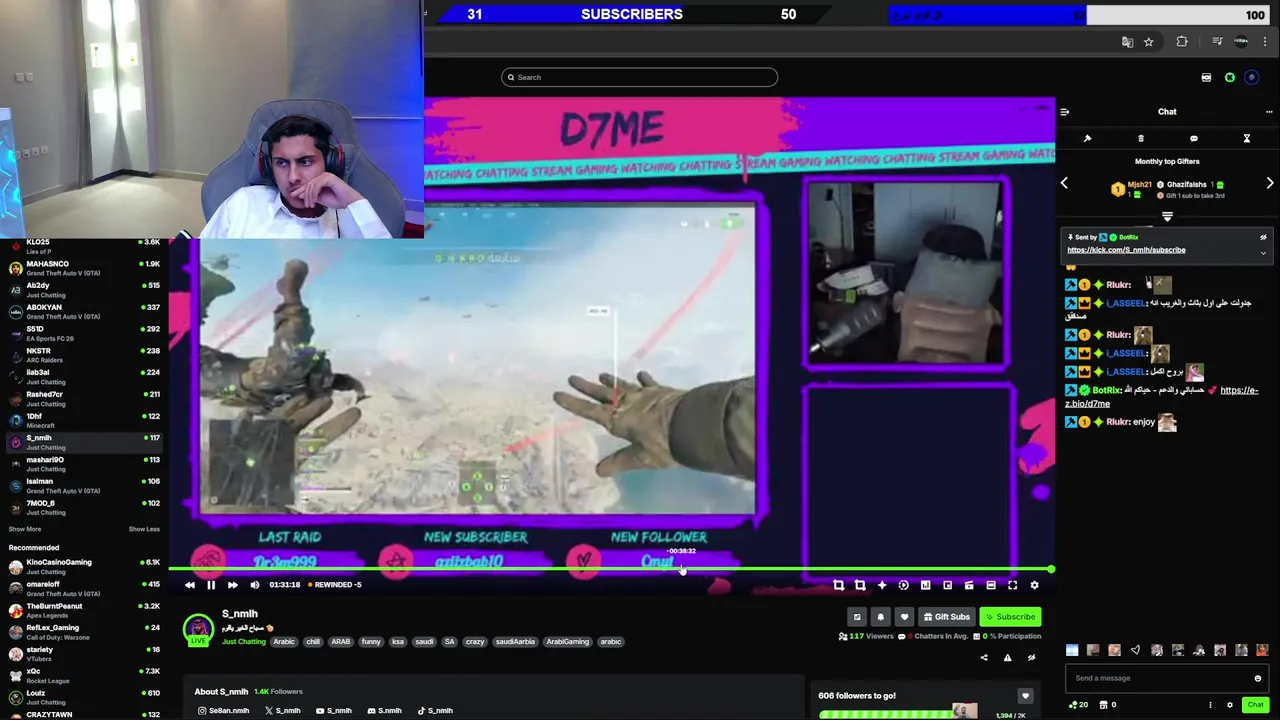The image size is (1280, 720).
Task: Click Show More in sidebar
Action: 25,529
